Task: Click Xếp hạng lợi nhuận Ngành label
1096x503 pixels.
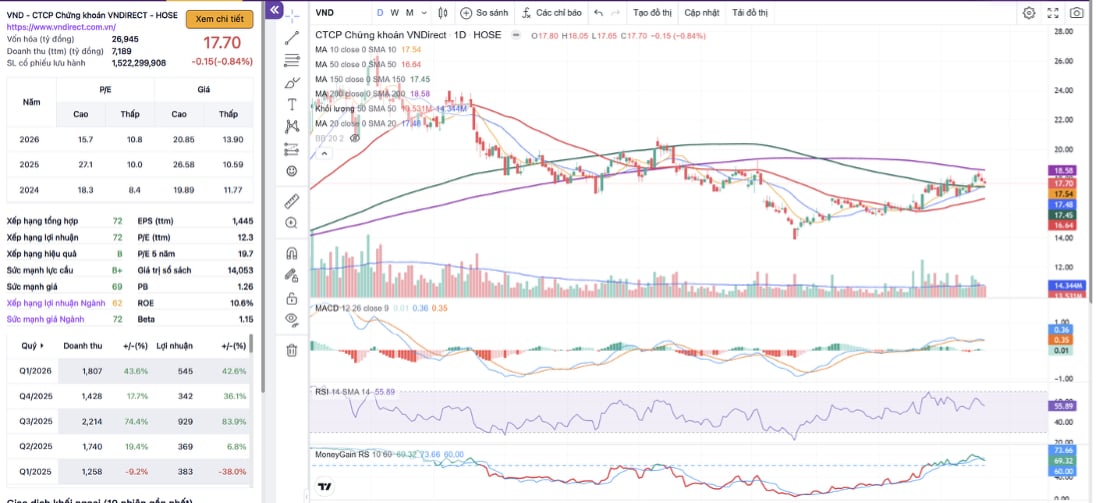Action: [x=56, y=303]
